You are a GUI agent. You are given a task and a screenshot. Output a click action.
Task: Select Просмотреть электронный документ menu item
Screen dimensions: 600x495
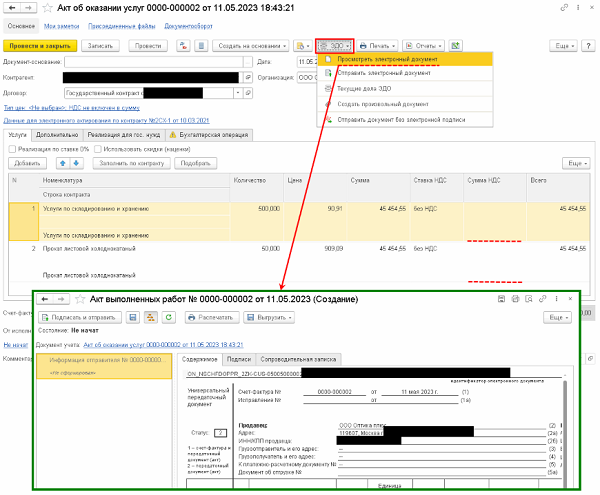[x=395, y=59]
